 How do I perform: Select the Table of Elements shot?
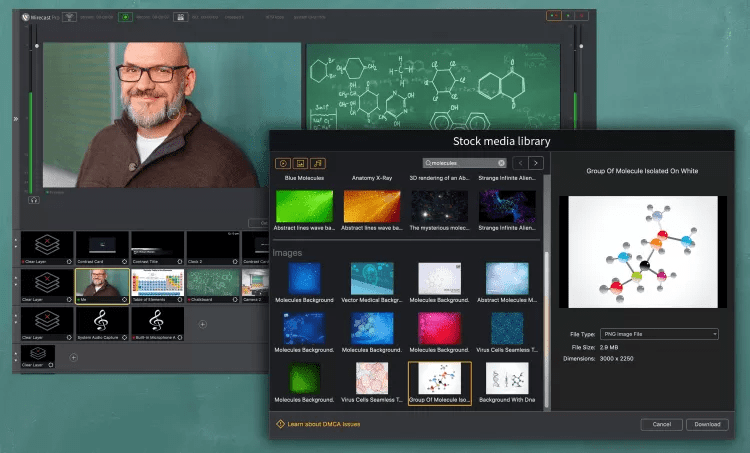[157, 284]
